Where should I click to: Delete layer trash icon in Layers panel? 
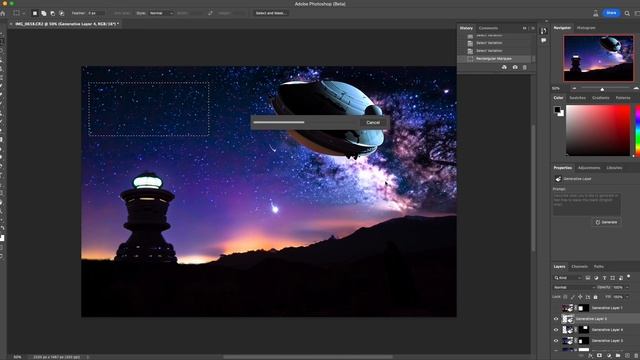coord(636,356)
